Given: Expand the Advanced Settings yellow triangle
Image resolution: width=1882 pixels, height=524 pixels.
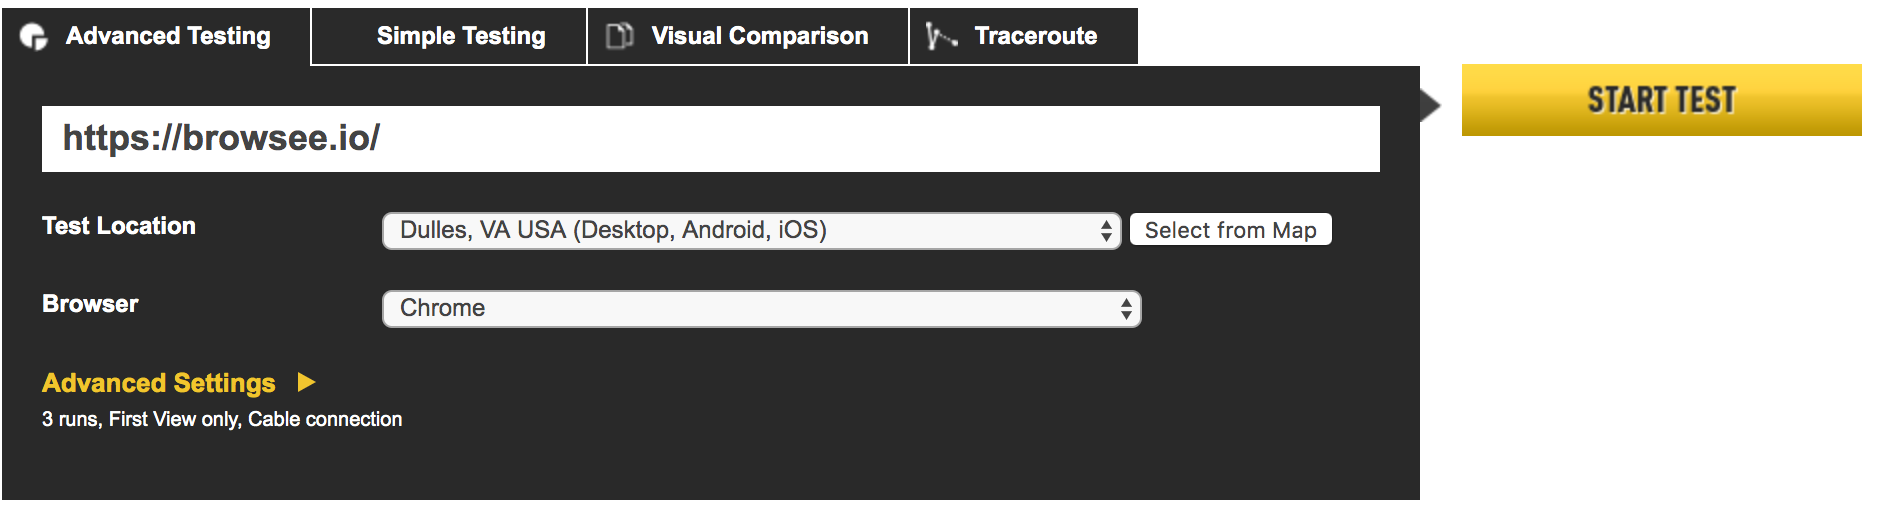Looking at the screenshot, I should [307, 382].
